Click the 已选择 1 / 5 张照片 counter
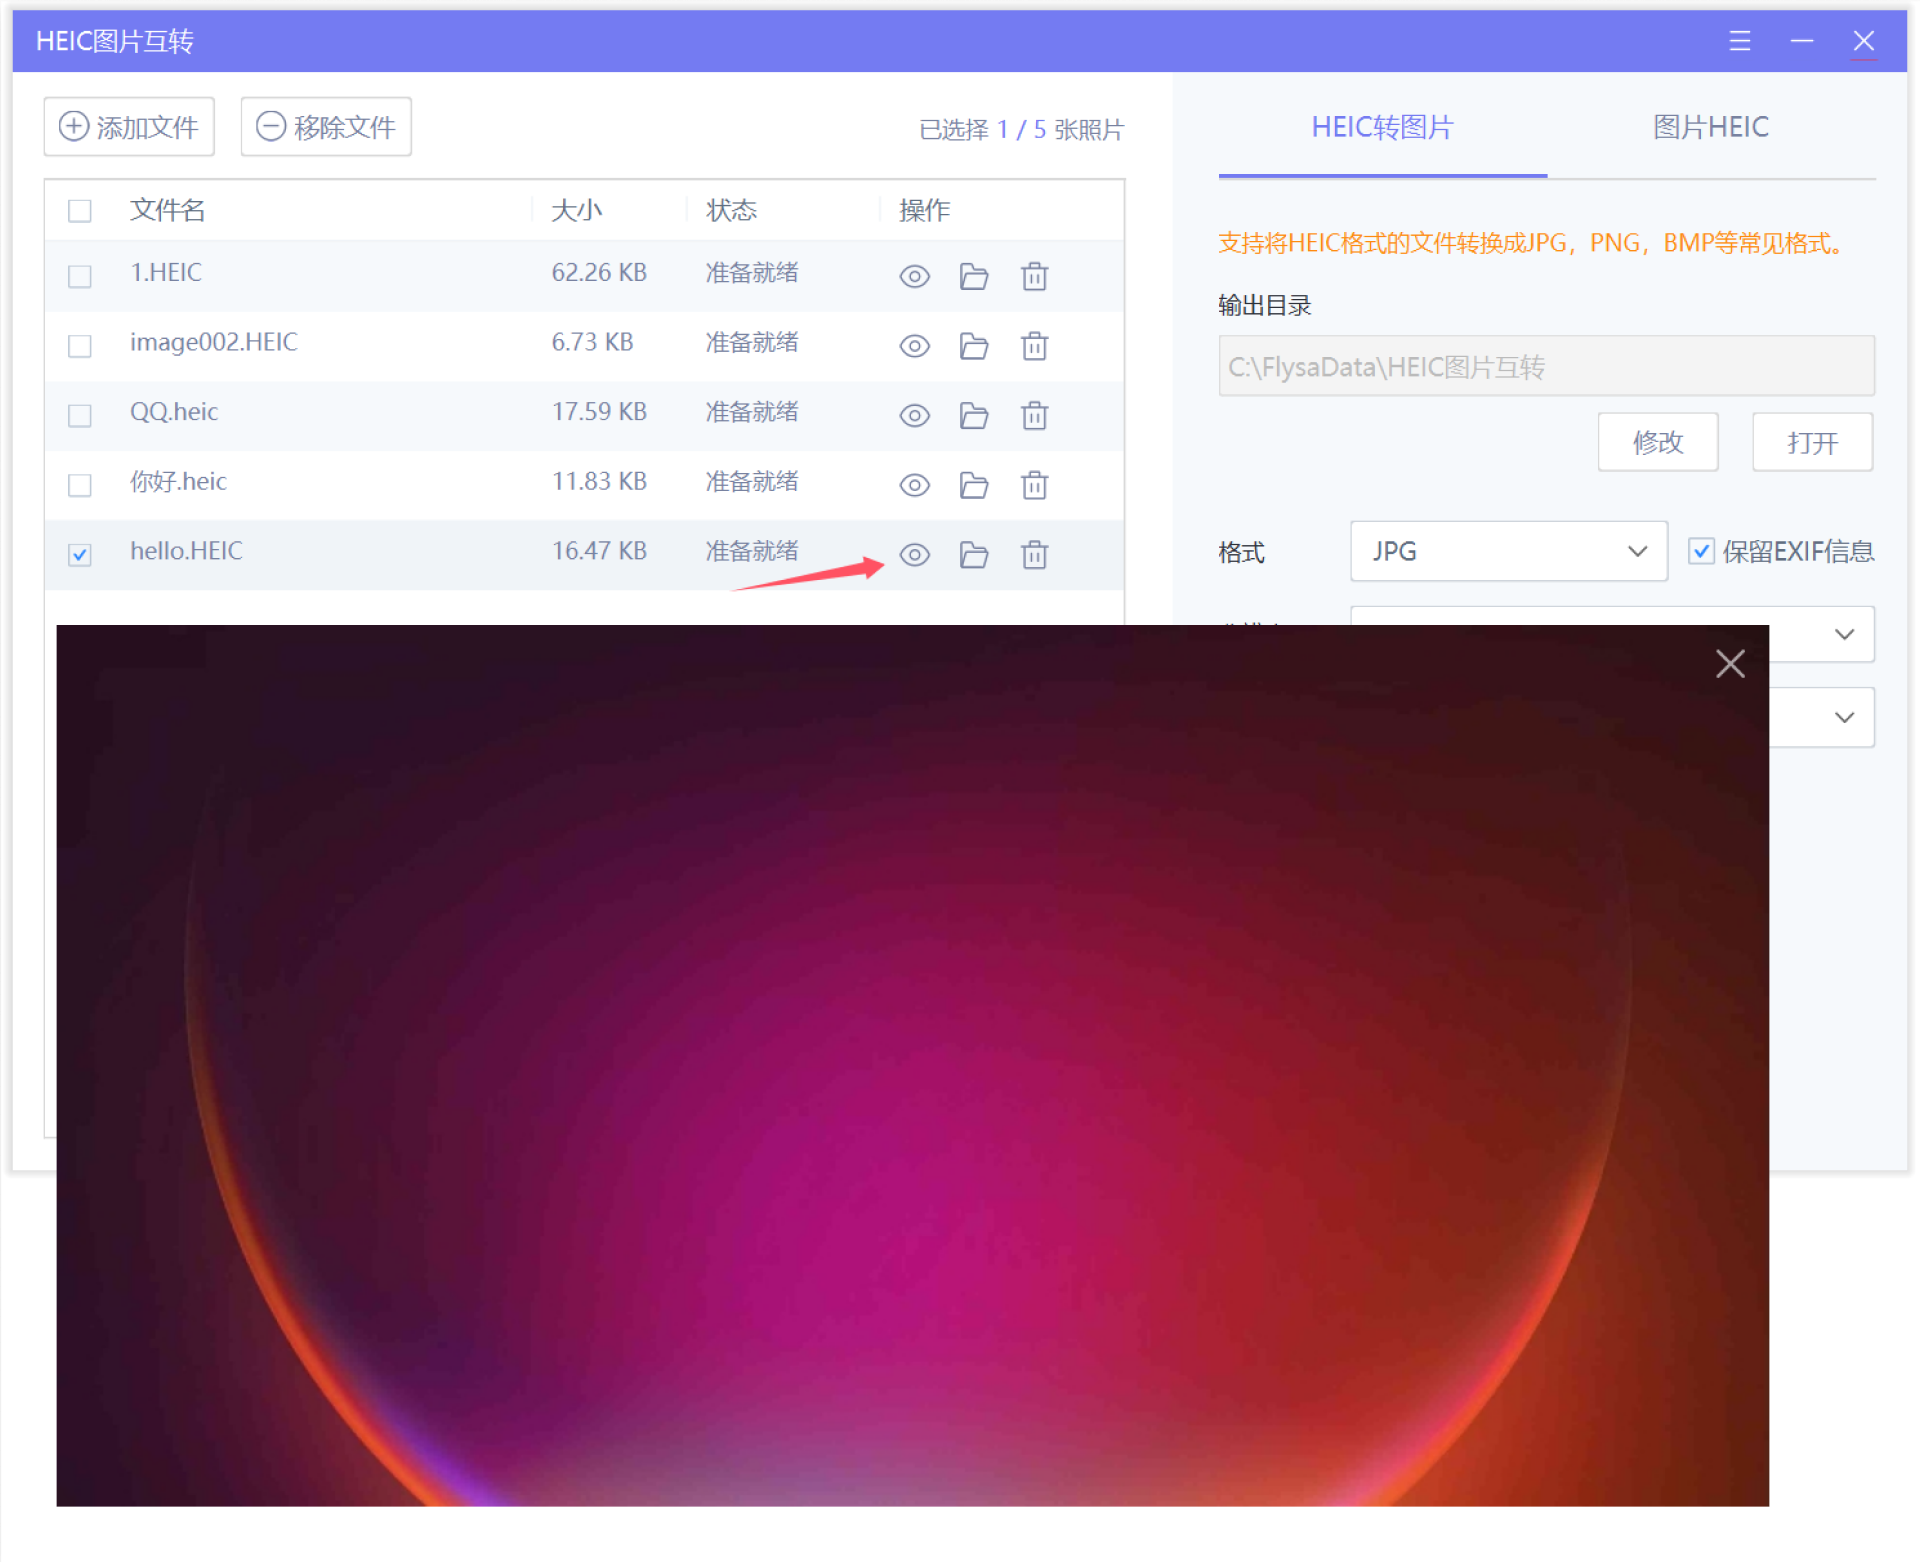 1021,130
